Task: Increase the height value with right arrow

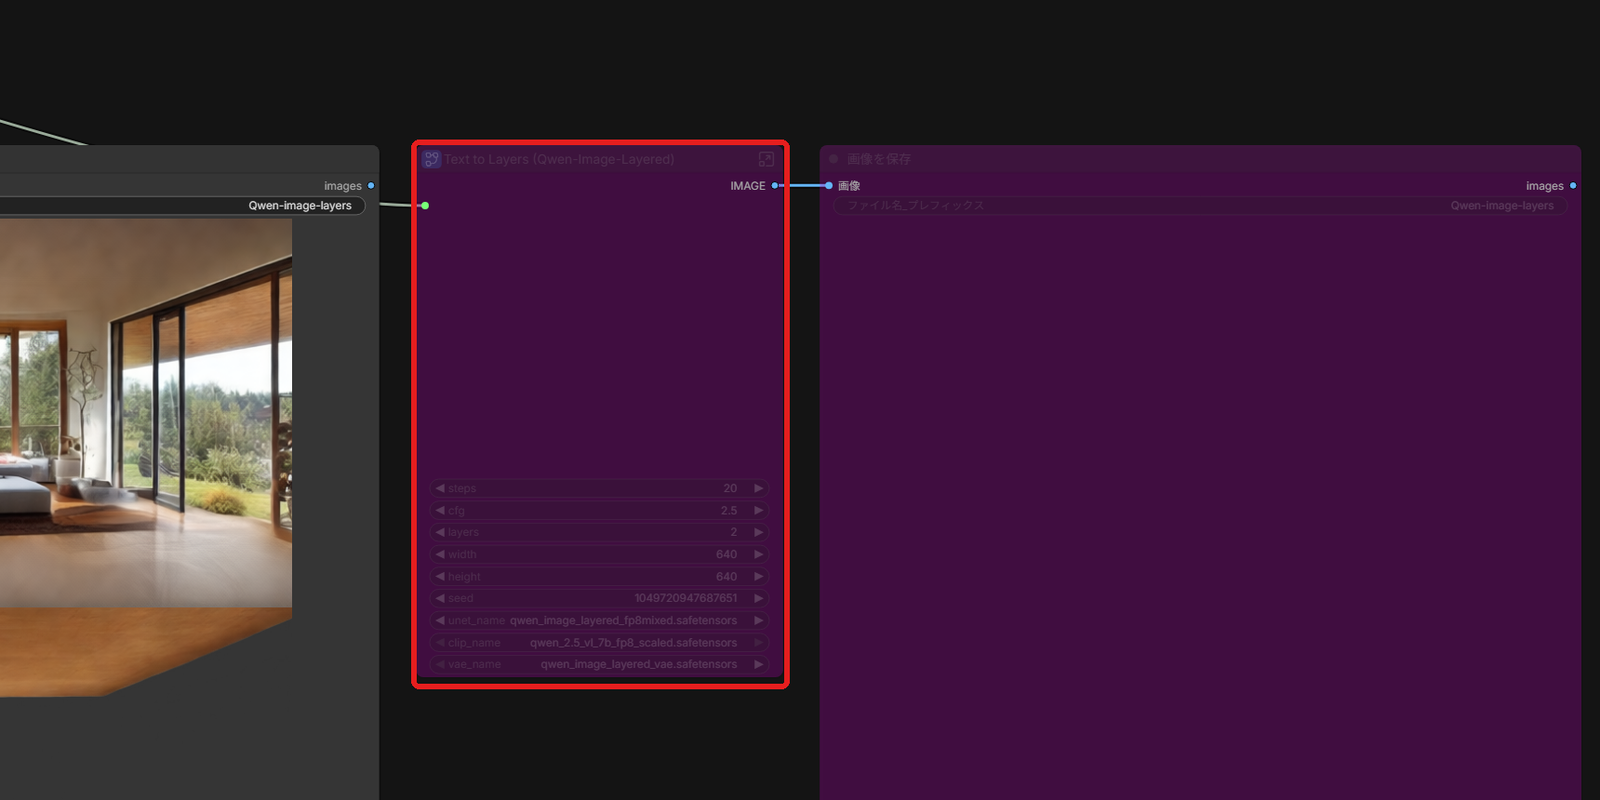Action: tap(759, 576)
